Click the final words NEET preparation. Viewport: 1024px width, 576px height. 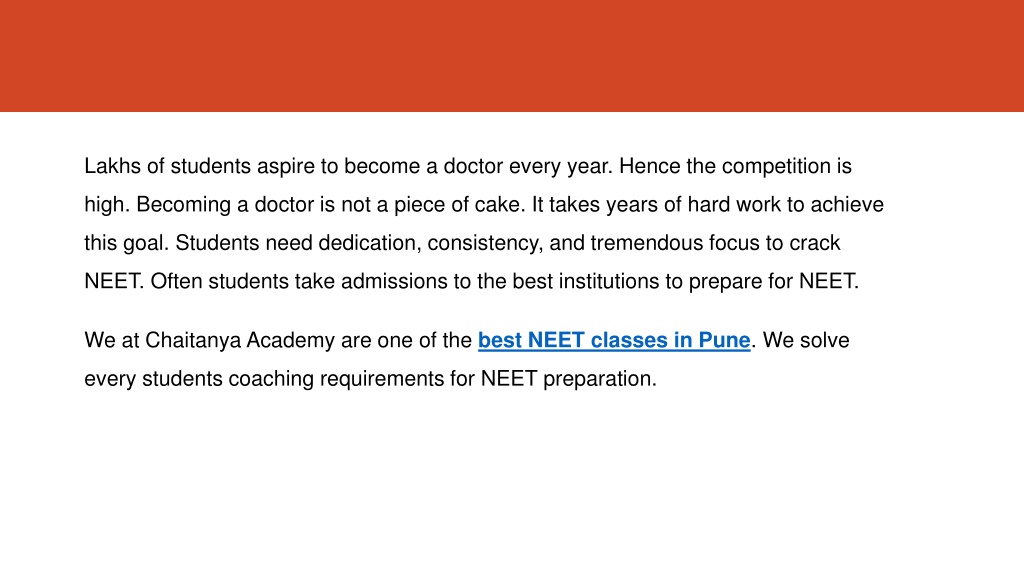568,379
